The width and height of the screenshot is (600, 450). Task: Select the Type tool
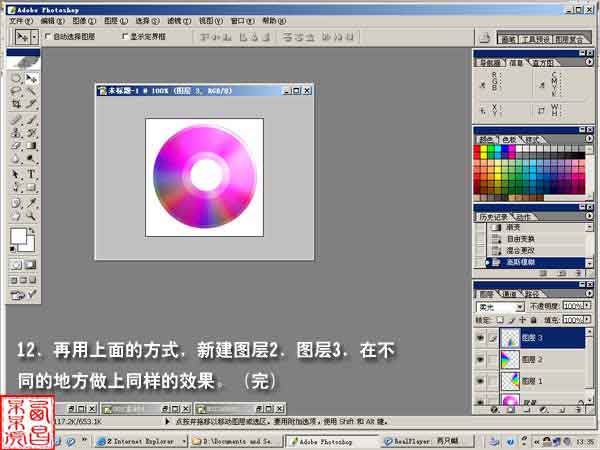pos(31,174)
